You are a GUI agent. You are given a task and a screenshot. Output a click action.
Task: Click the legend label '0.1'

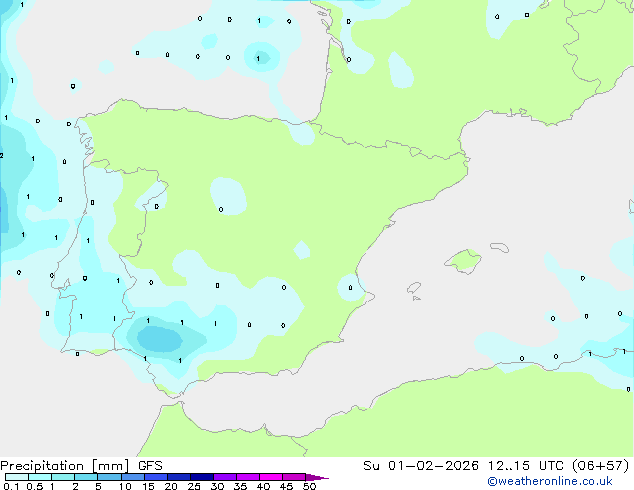pyautogui.click(x=11, y=486)
